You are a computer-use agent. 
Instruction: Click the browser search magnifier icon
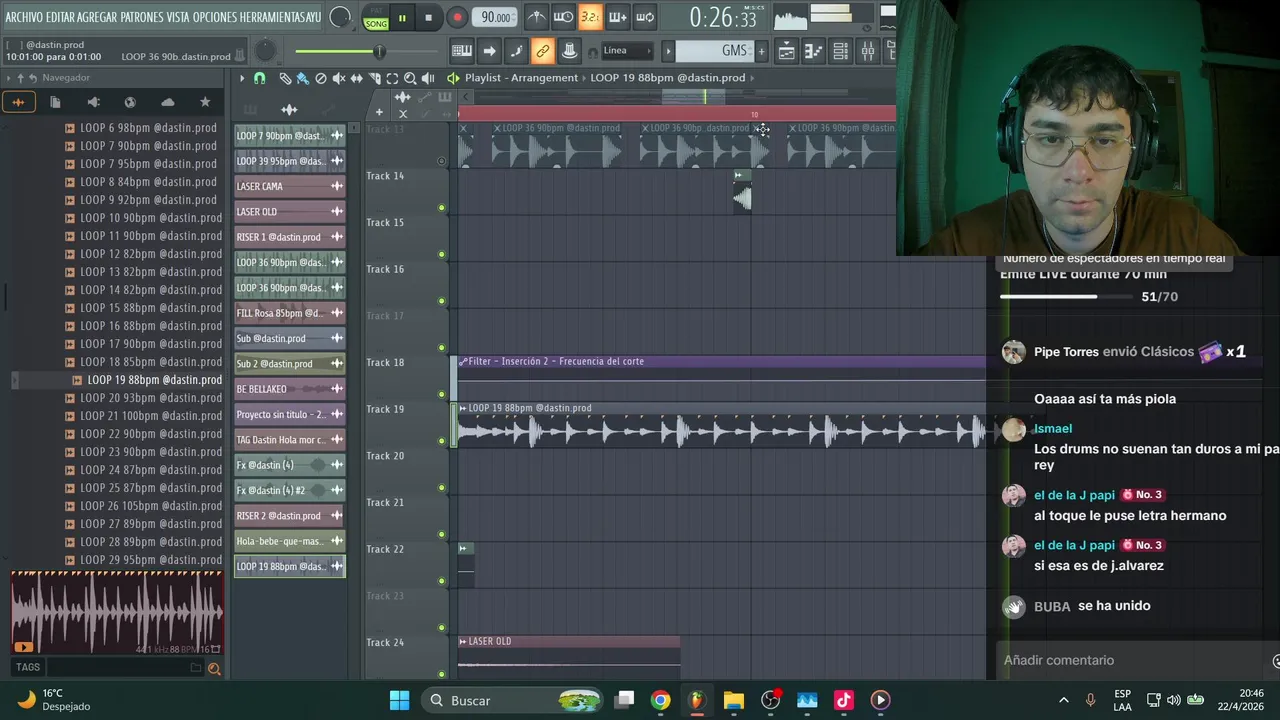214,668
